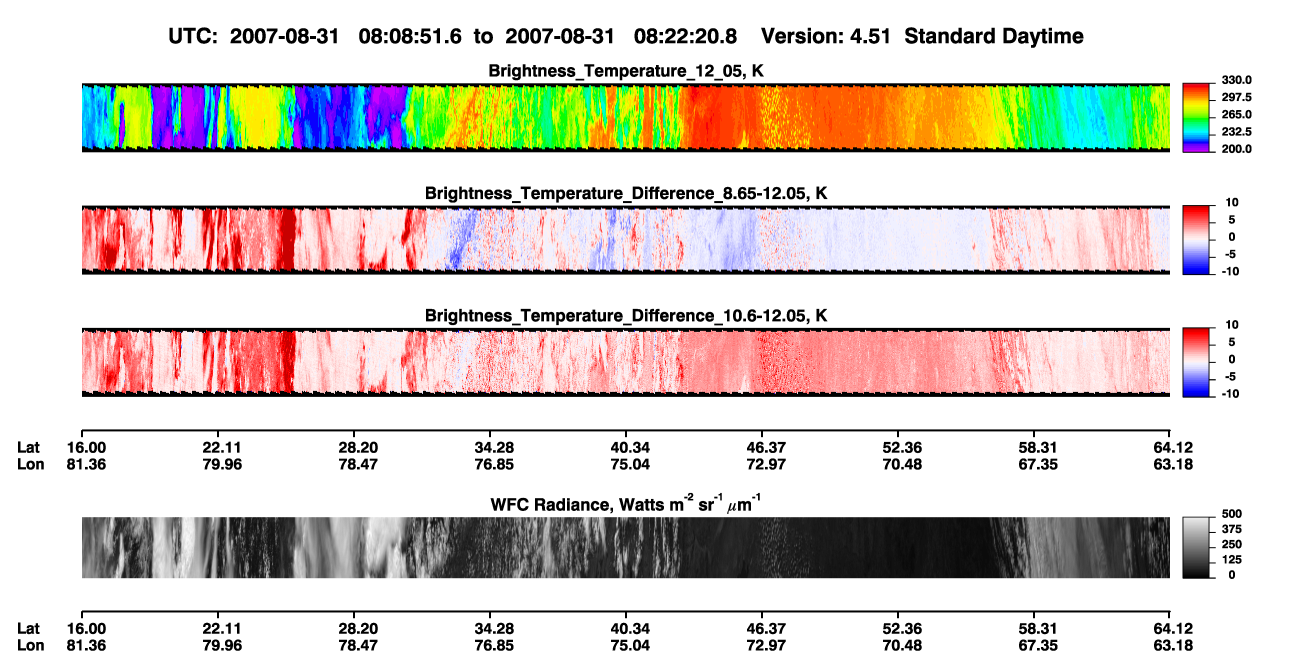
Task: Click the grayscale colorbar for WFC Radiance
Action: pos(1196,547)
